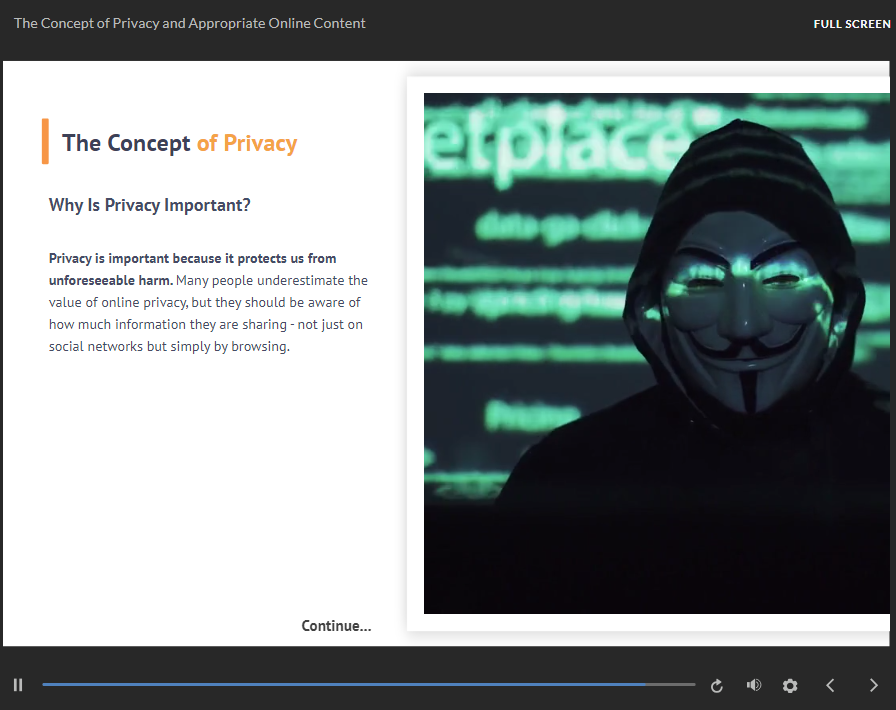Click the hooded masked figure video
Screen dimensions: 896x710
click(657, 353)
